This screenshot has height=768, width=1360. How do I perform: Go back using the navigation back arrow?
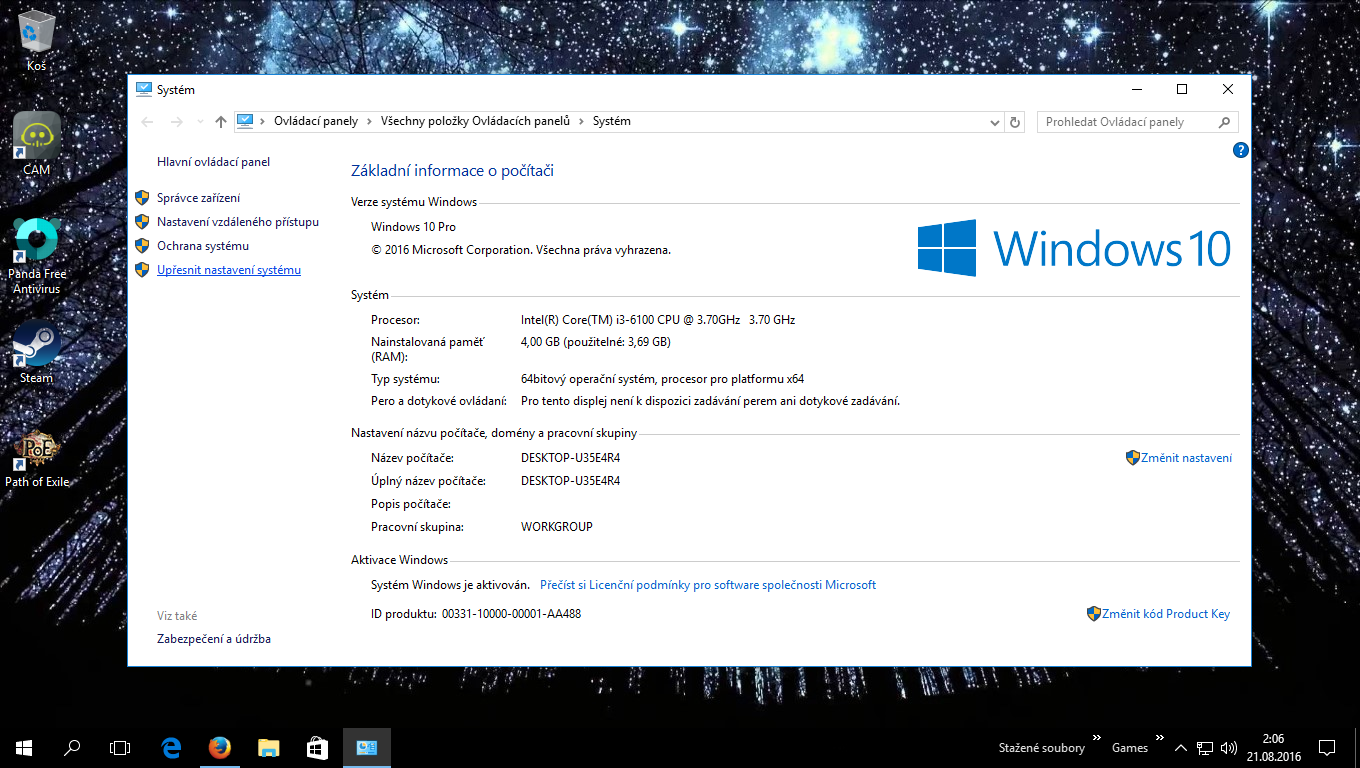(x=148, y=122)
